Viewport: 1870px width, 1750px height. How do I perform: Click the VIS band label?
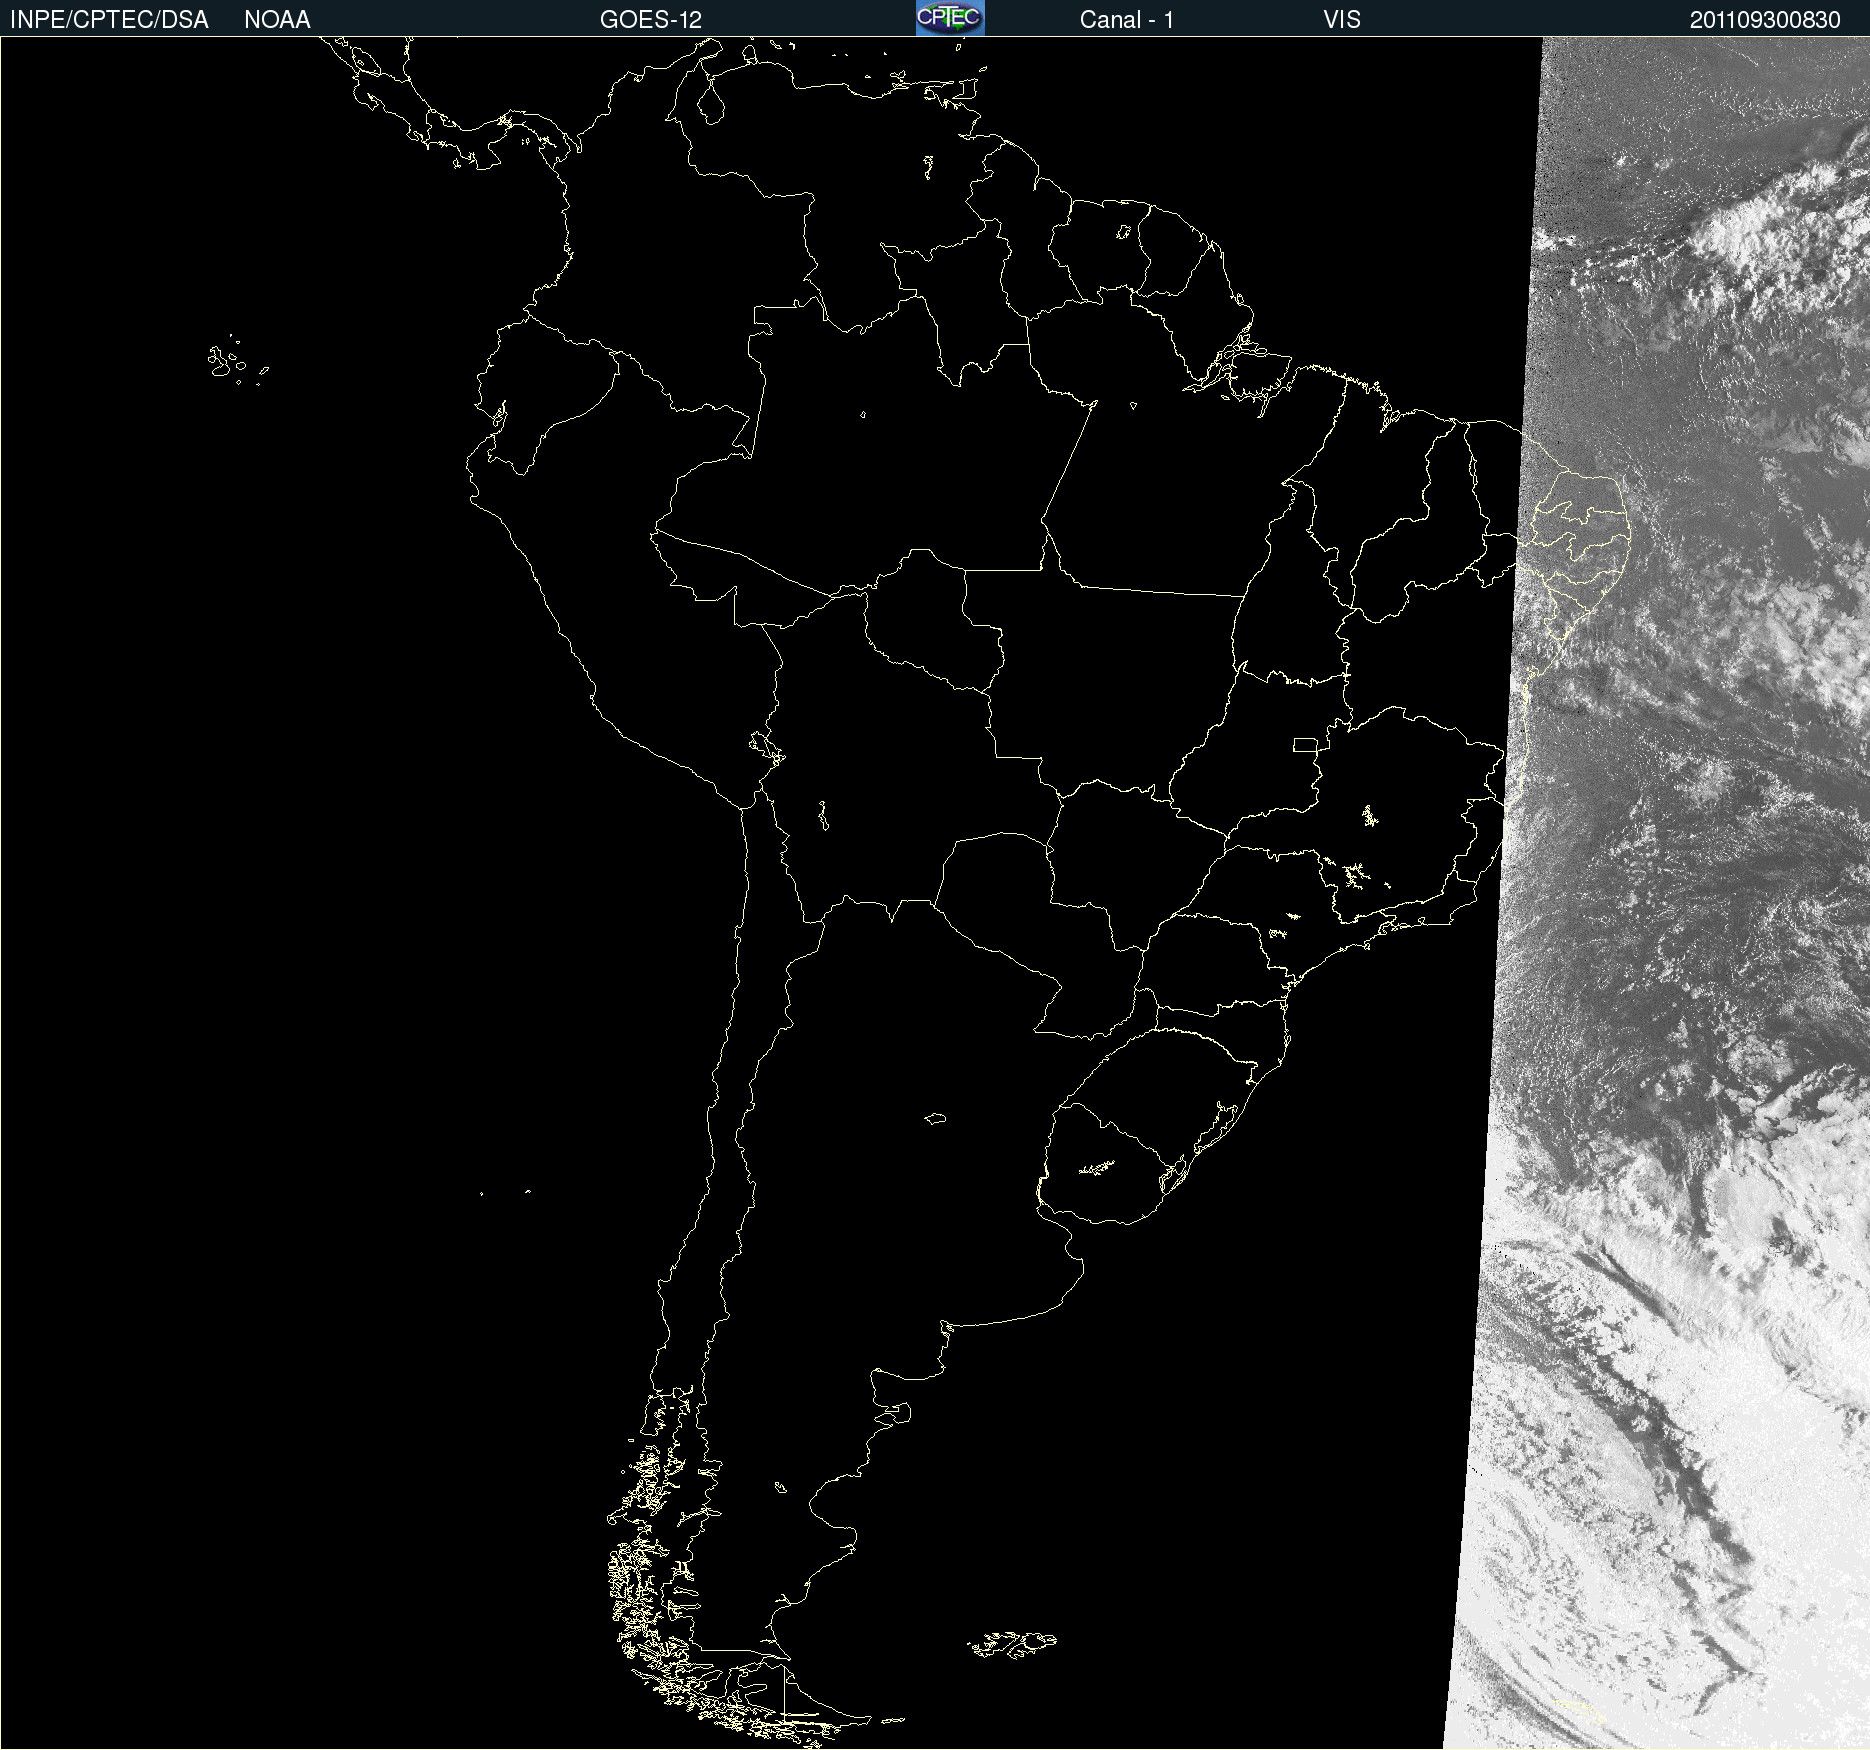(x=1342, y=20)
